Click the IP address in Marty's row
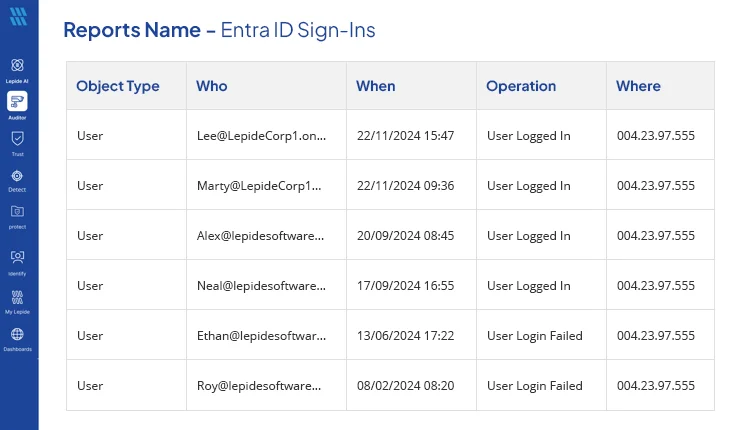731x430 pixels. coord(656,186)
